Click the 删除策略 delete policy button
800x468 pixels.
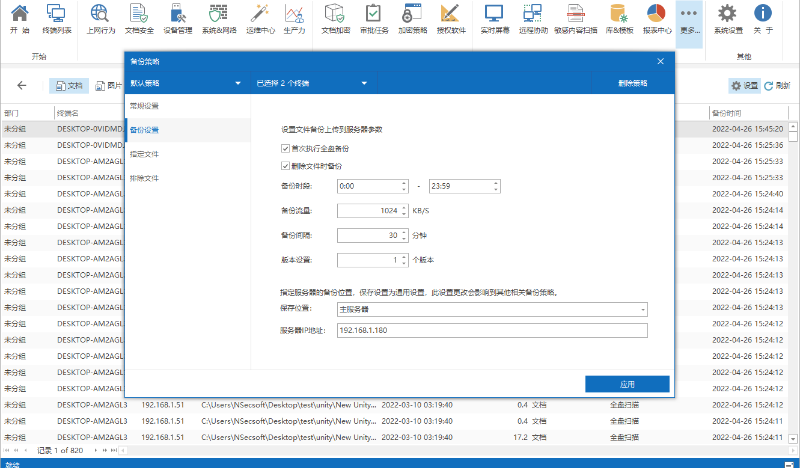point(632,83)
